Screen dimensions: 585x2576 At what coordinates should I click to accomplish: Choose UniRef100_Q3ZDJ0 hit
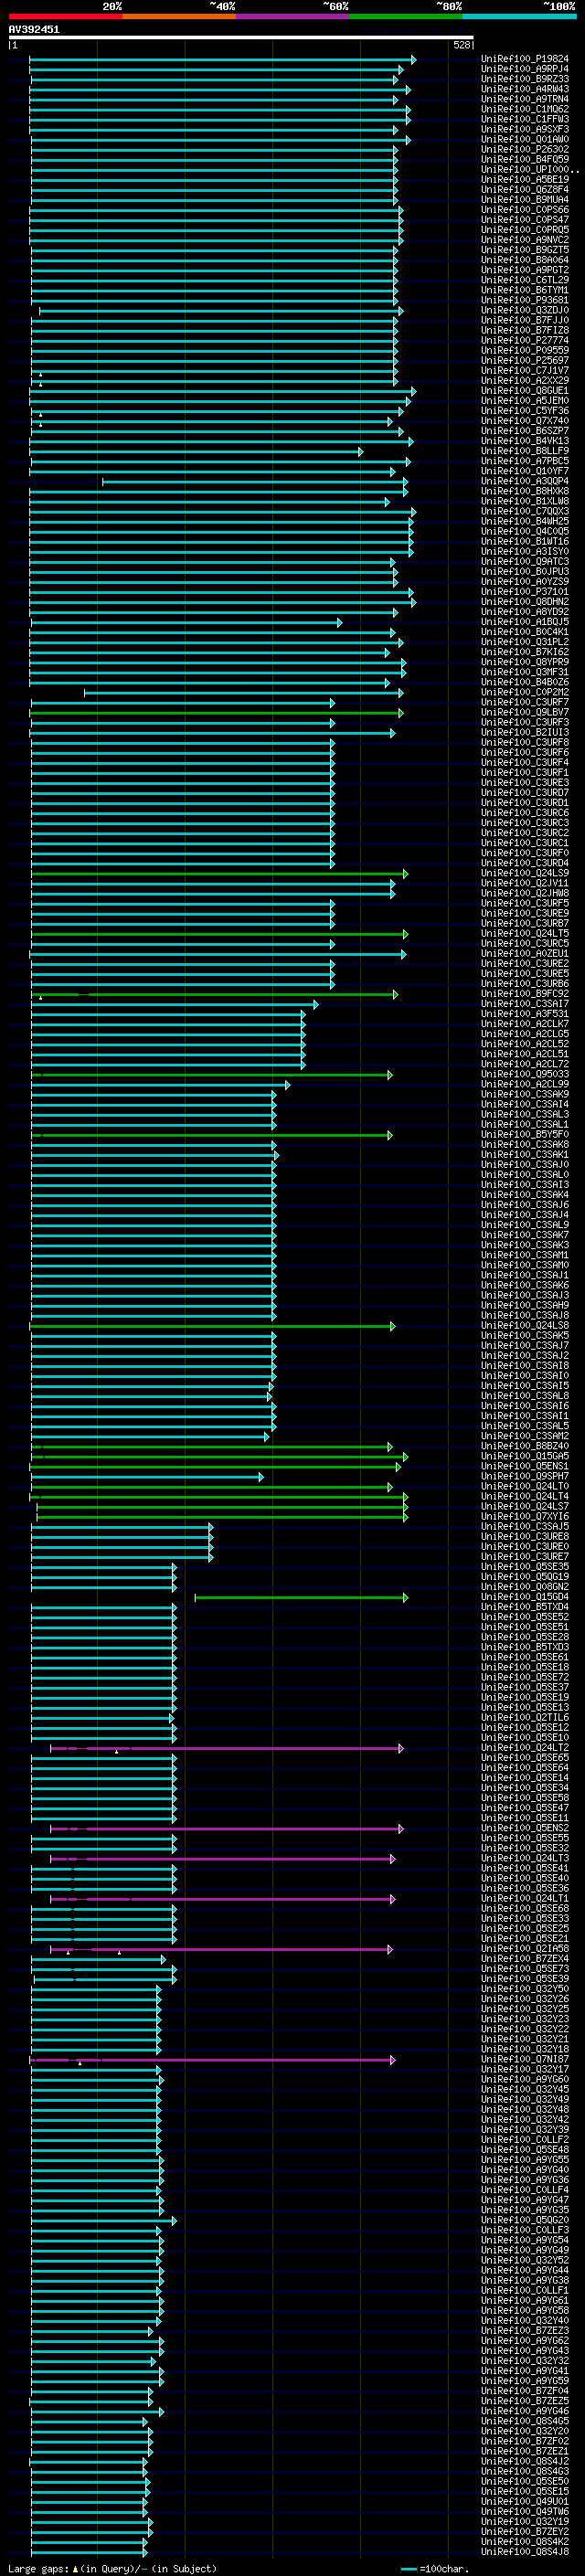click(525, 310)
